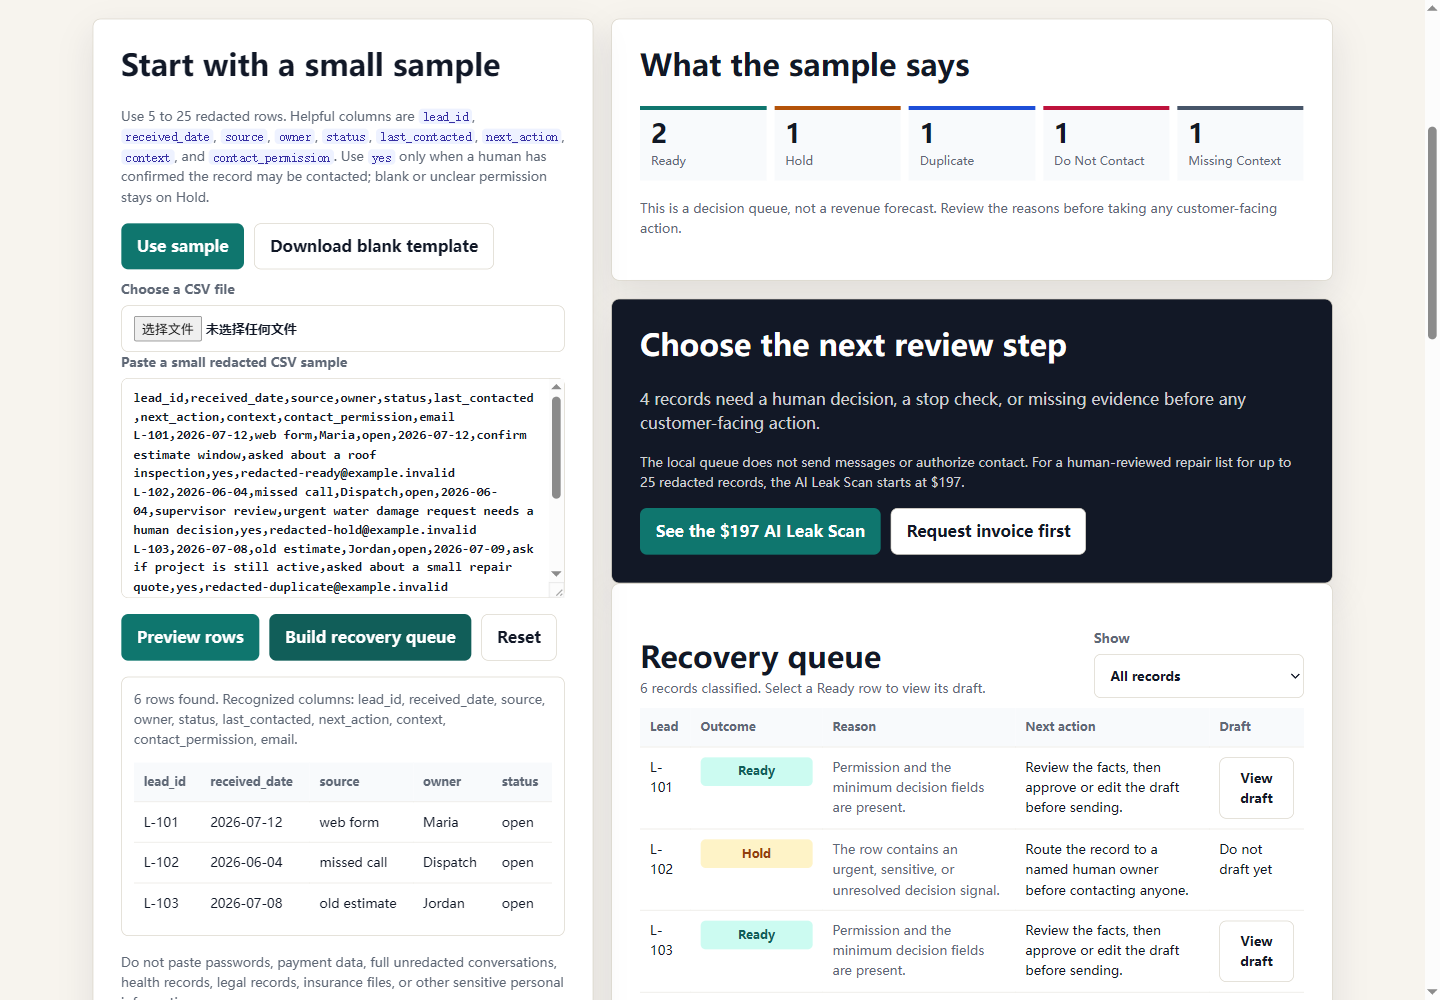1440x1000 pixels.
Task: Select the Duplicate count card
Action: [x=972, y=144]
